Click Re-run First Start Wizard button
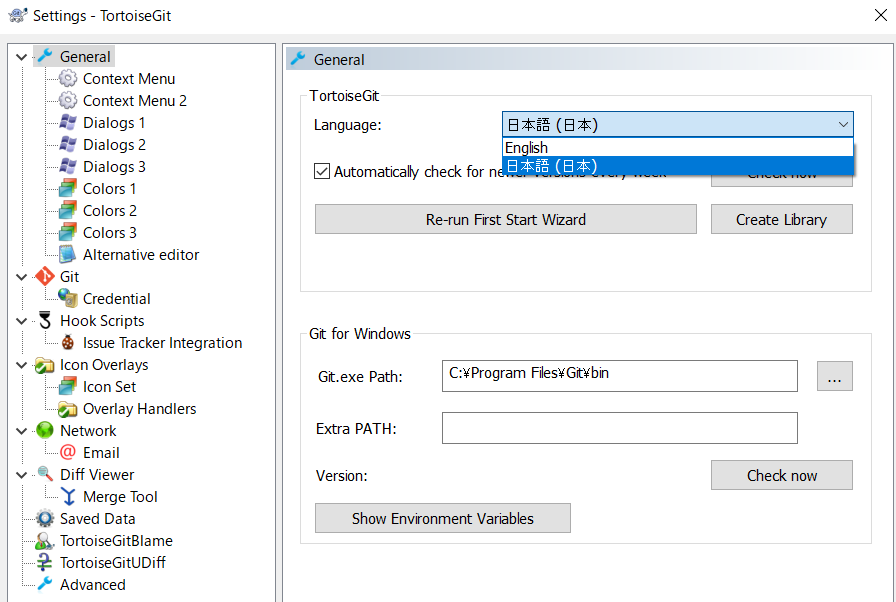This screenshot has width=896, height=602. click(x=505, y=220)
